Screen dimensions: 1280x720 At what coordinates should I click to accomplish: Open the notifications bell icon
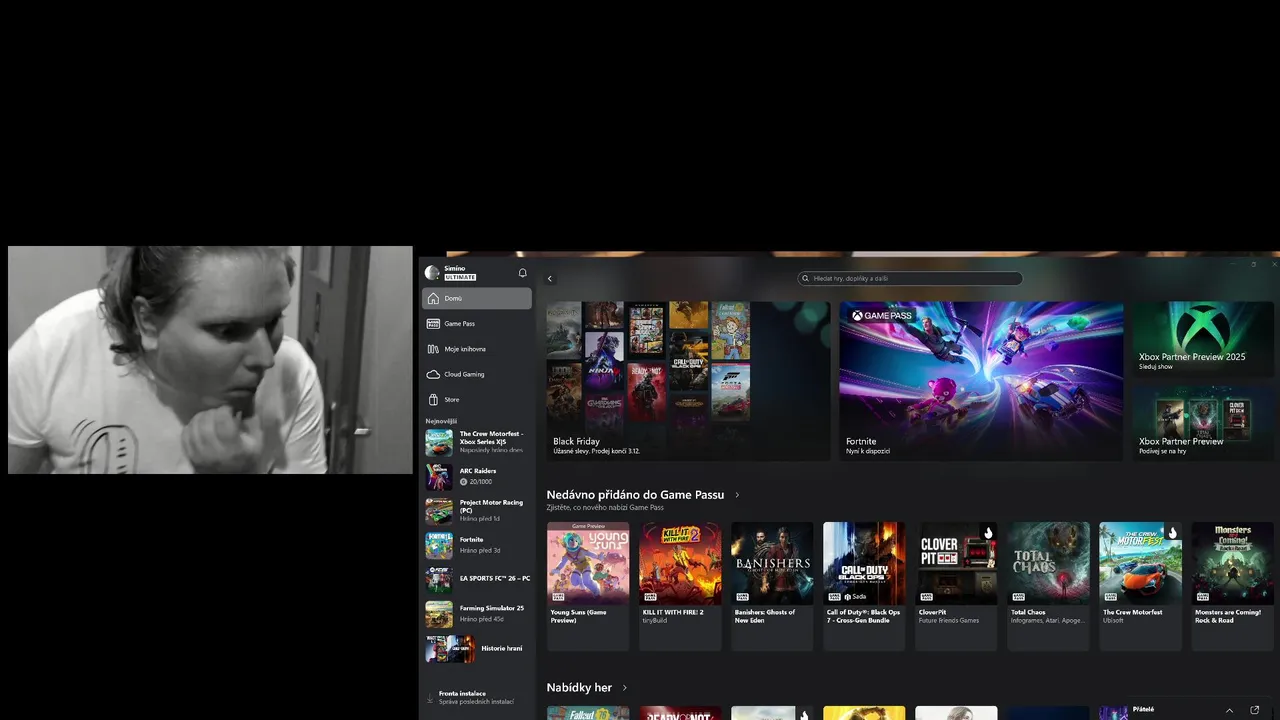click(522, 273)
